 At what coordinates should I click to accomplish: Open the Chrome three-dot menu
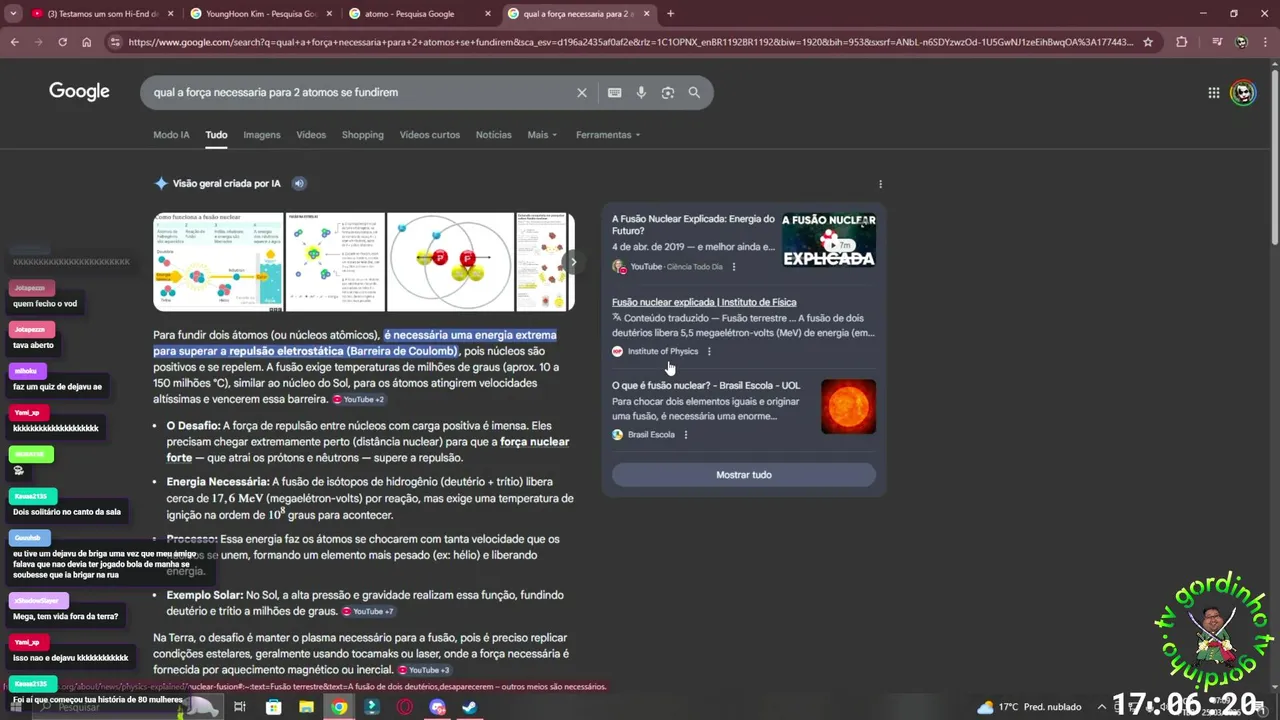1265,42
